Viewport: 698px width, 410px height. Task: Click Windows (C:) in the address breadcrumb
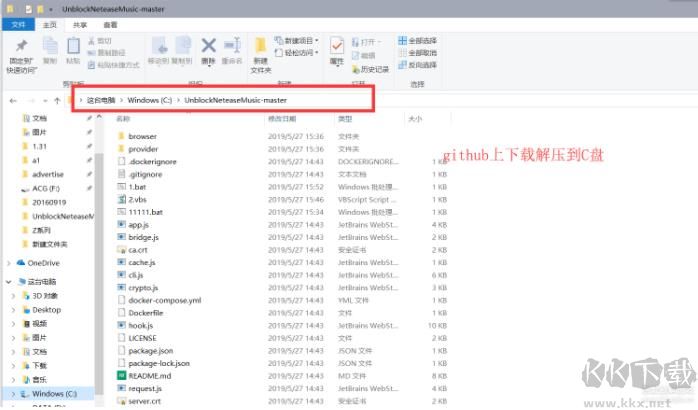[x=150, y=101]
